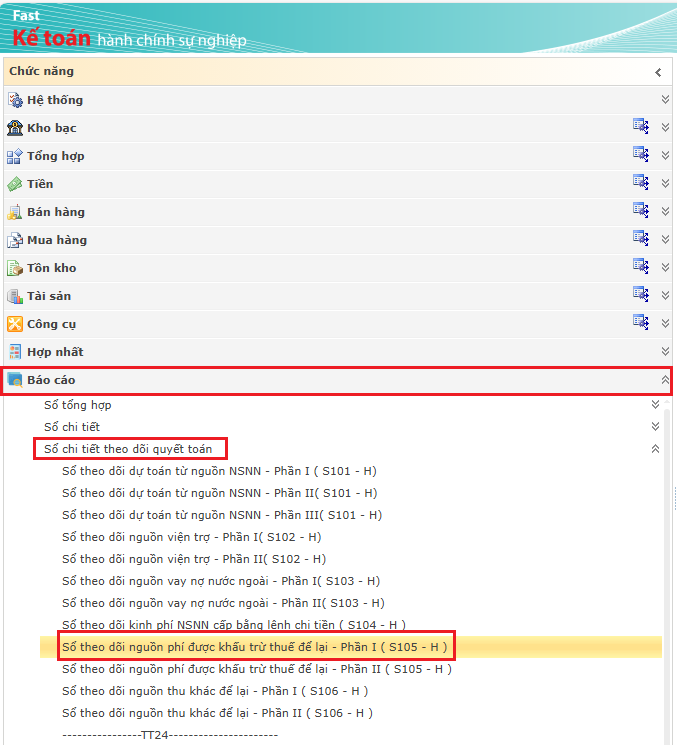677x745 pixels.
Task: Open nguồn phí khấu trừ Phần II (S105-H)
Action: pos(257,669)
